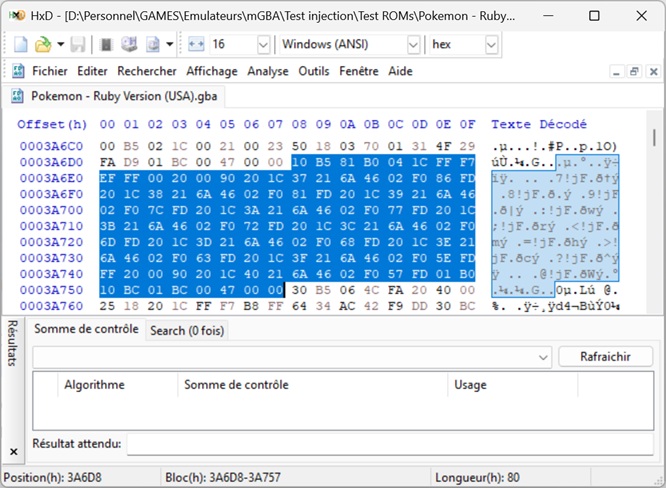Screen dimensions: 666x488
Task: Click the Save floppy disk icon
Action: [x=78, y=45]
